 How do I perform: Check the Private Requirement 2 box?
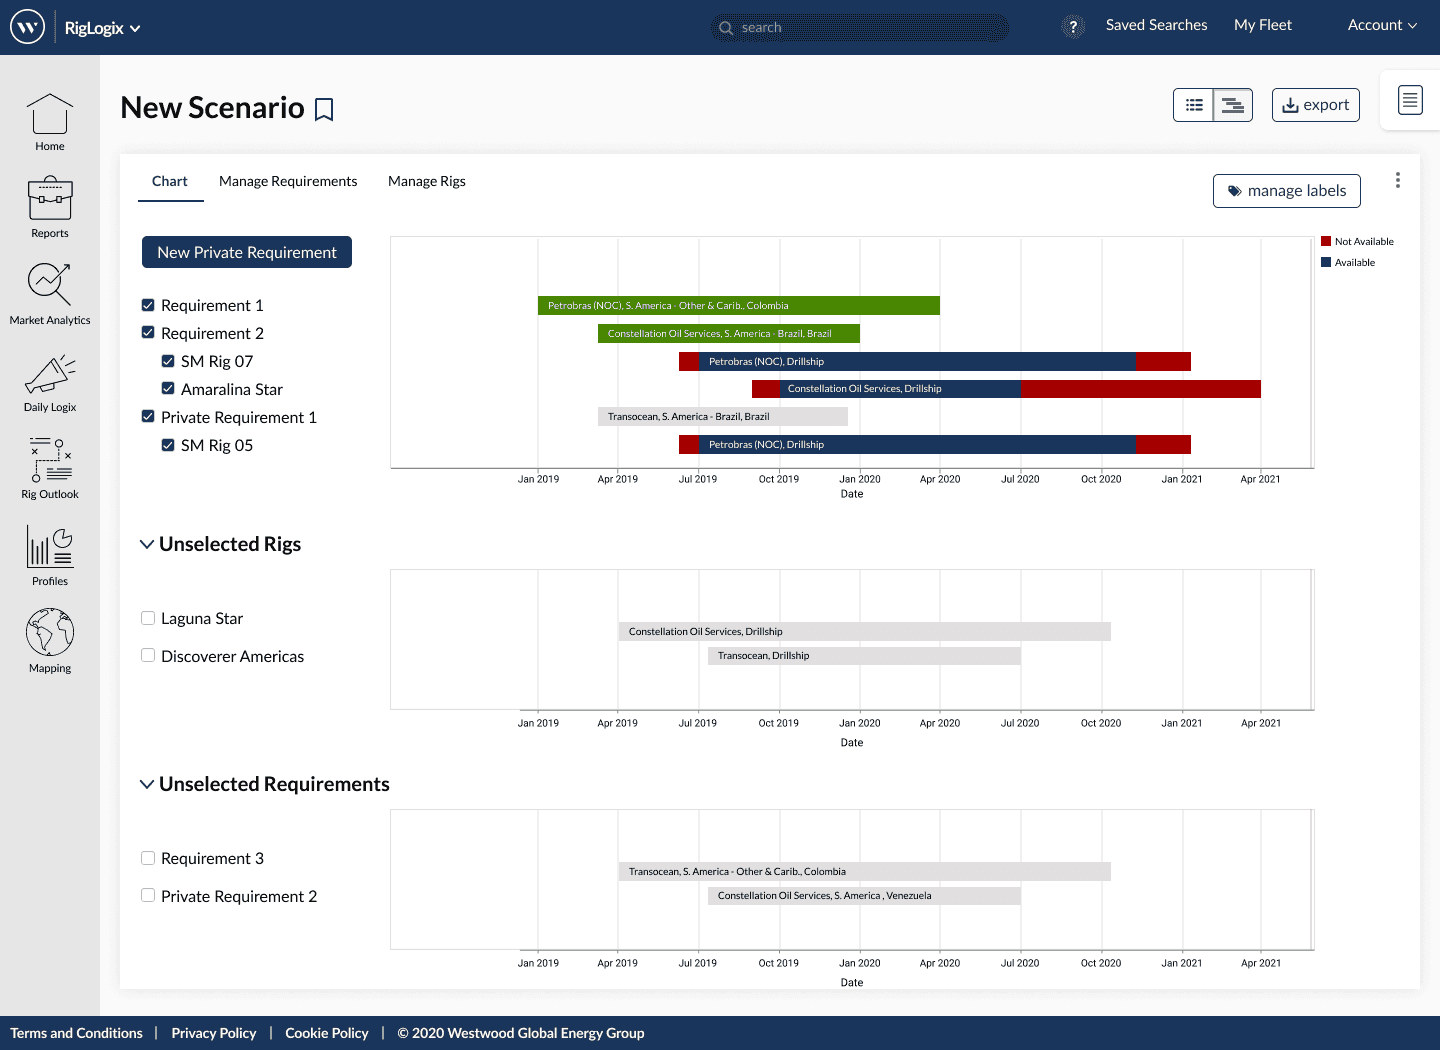[x=148, y=896]
